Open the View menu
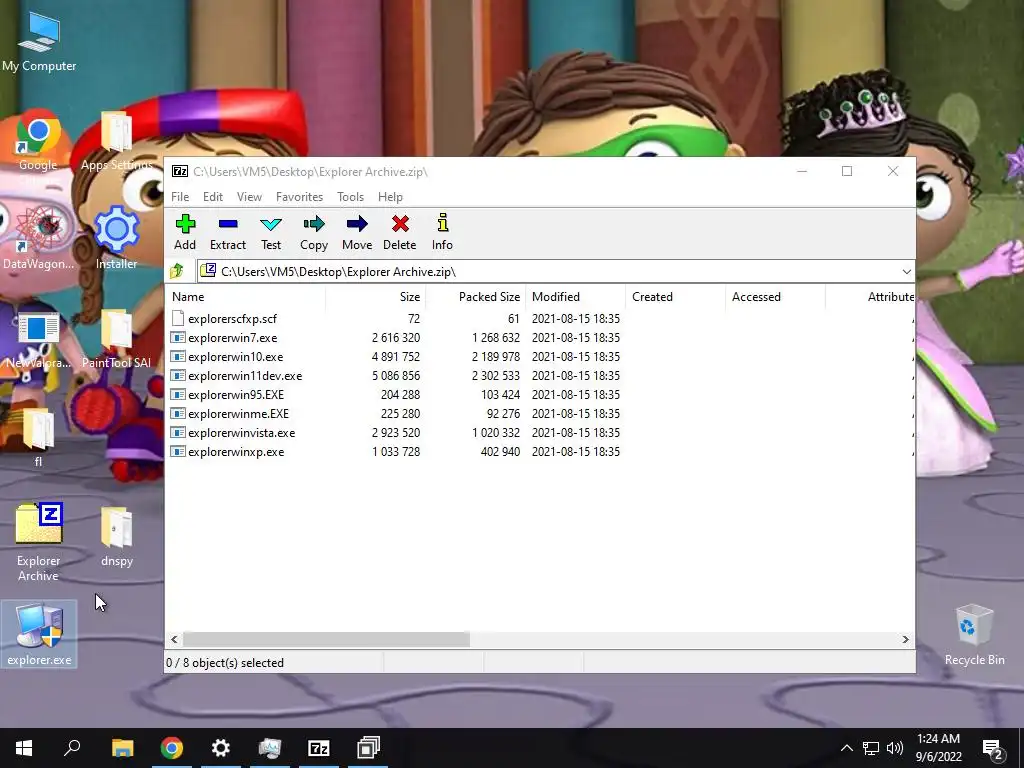Screen dimensions: 1024x768 tap(249, 197)
